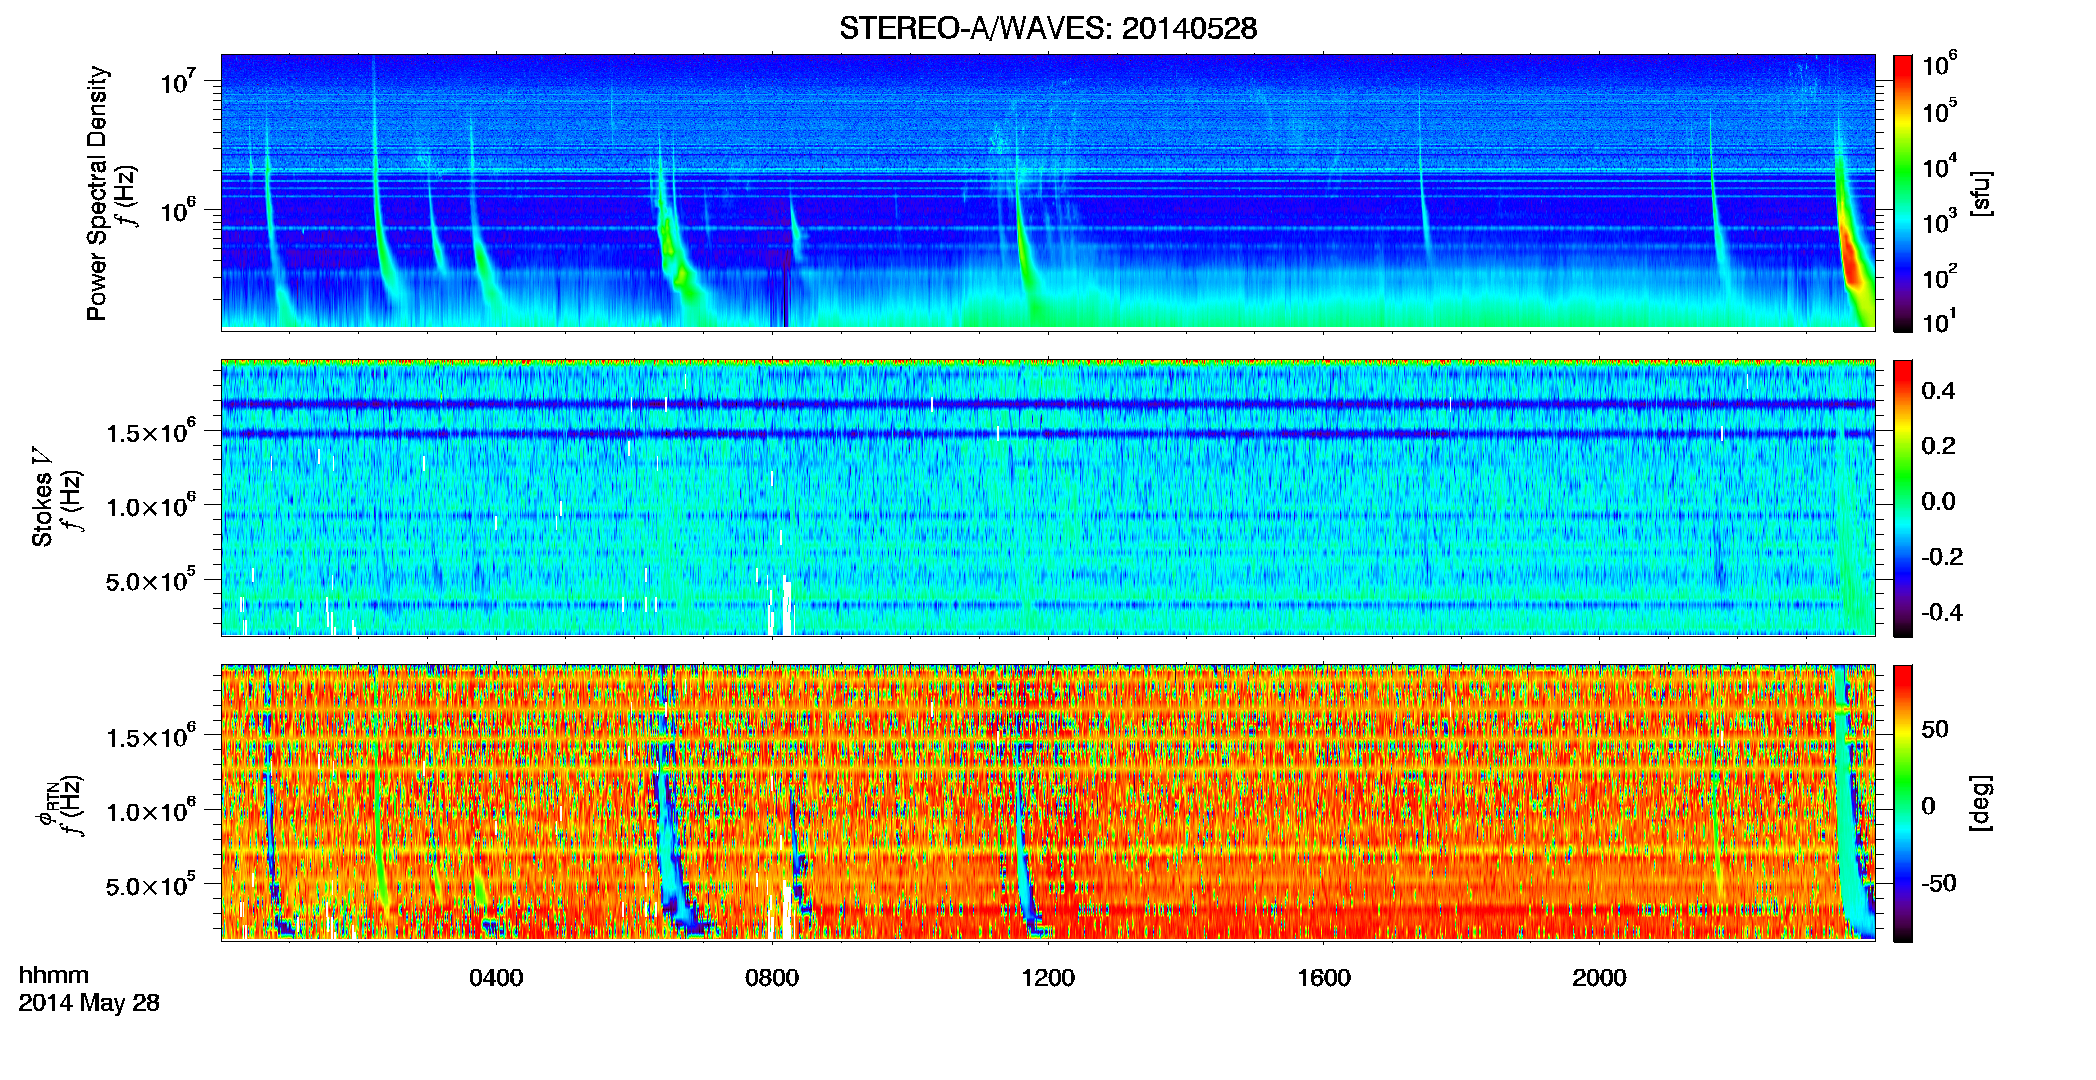Select the 1.0×10^6 tick of the φ RTN panel

tap(150, 811)
